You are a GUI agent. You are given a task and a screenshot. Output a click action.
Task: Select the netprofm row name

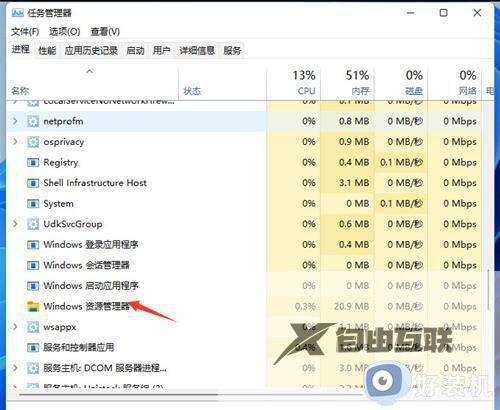coord(63,121)
